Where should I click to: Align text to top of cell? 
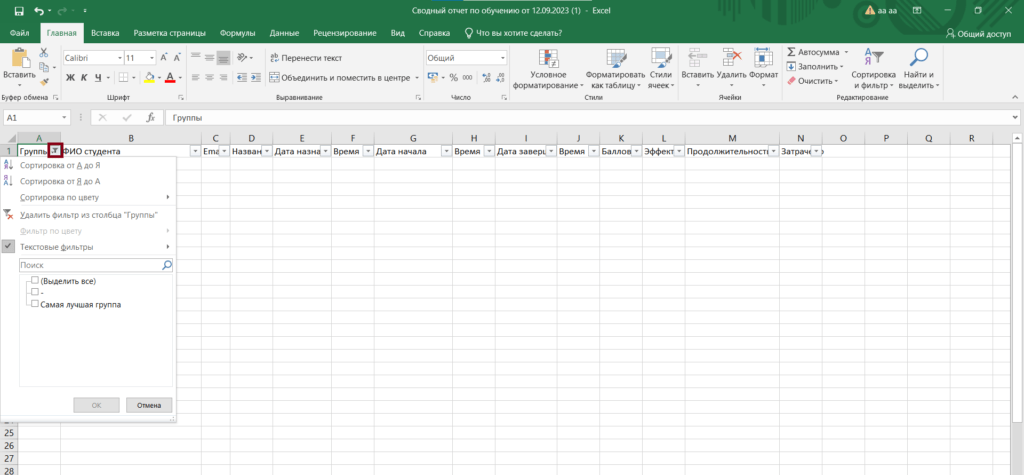pos(195,57)
